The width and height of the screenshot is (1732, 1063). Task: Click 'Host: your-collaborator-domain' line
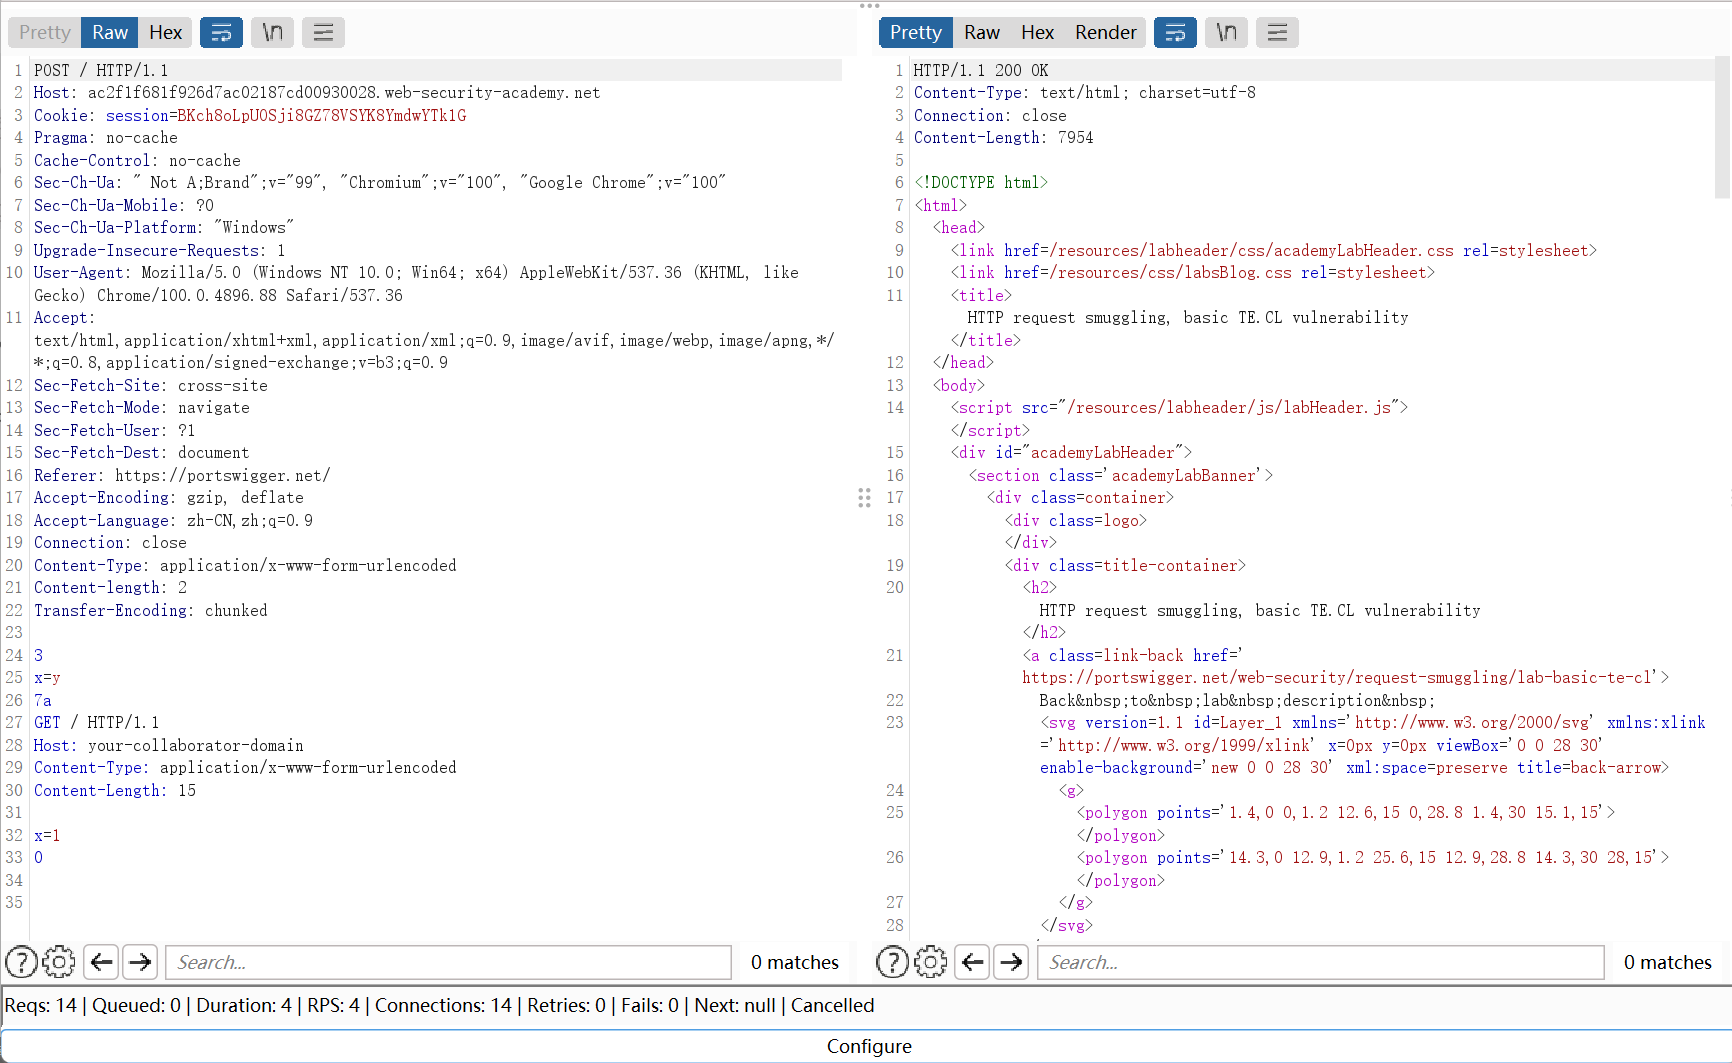(168, 745)
